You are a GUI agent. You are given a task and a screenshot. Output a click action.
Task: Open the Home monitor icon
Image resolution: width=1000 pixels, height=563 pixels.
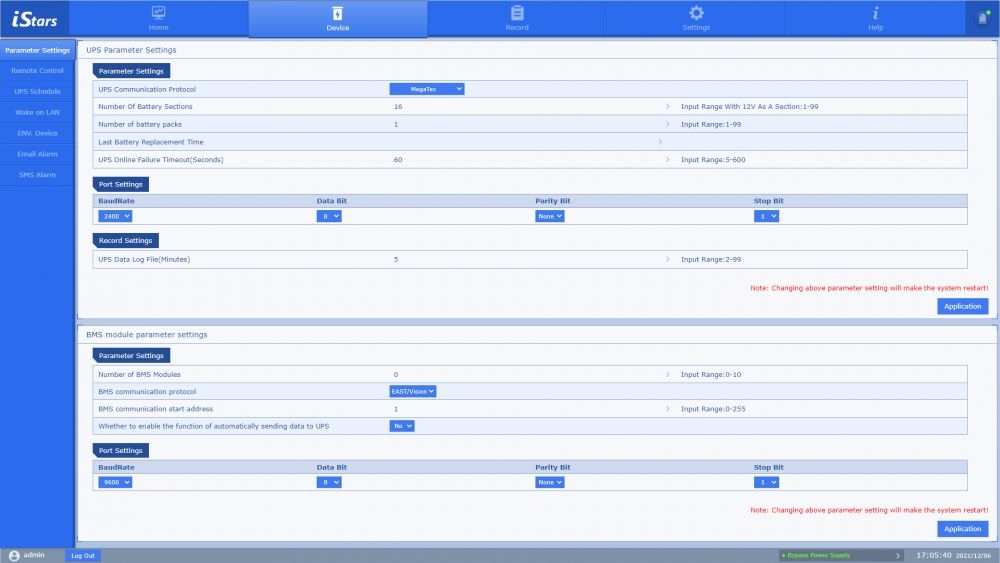point(159,13)
